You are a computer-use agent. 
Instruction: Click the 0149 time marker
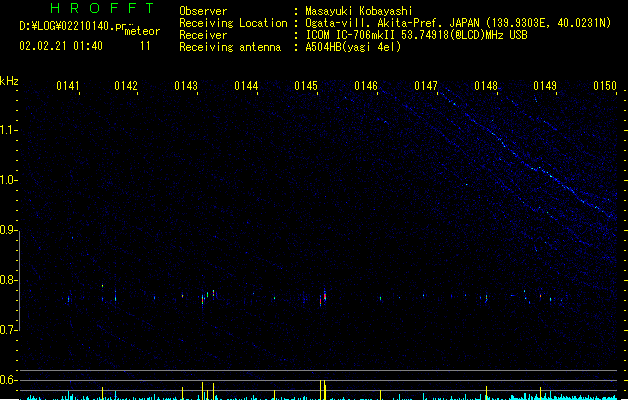point(545,86)
